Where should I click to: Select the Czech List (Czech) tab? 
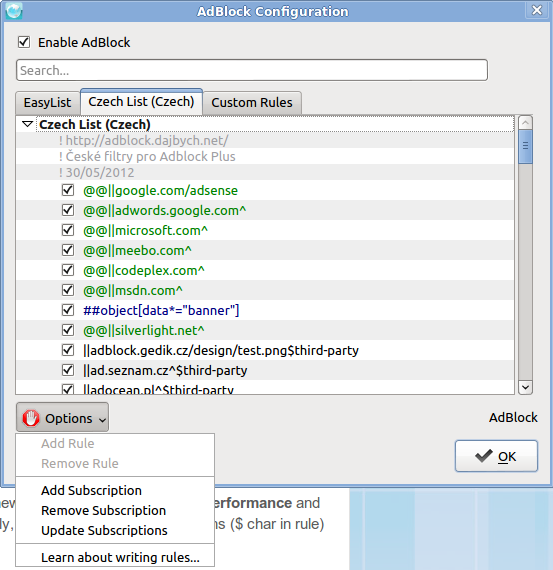(141, 102)
